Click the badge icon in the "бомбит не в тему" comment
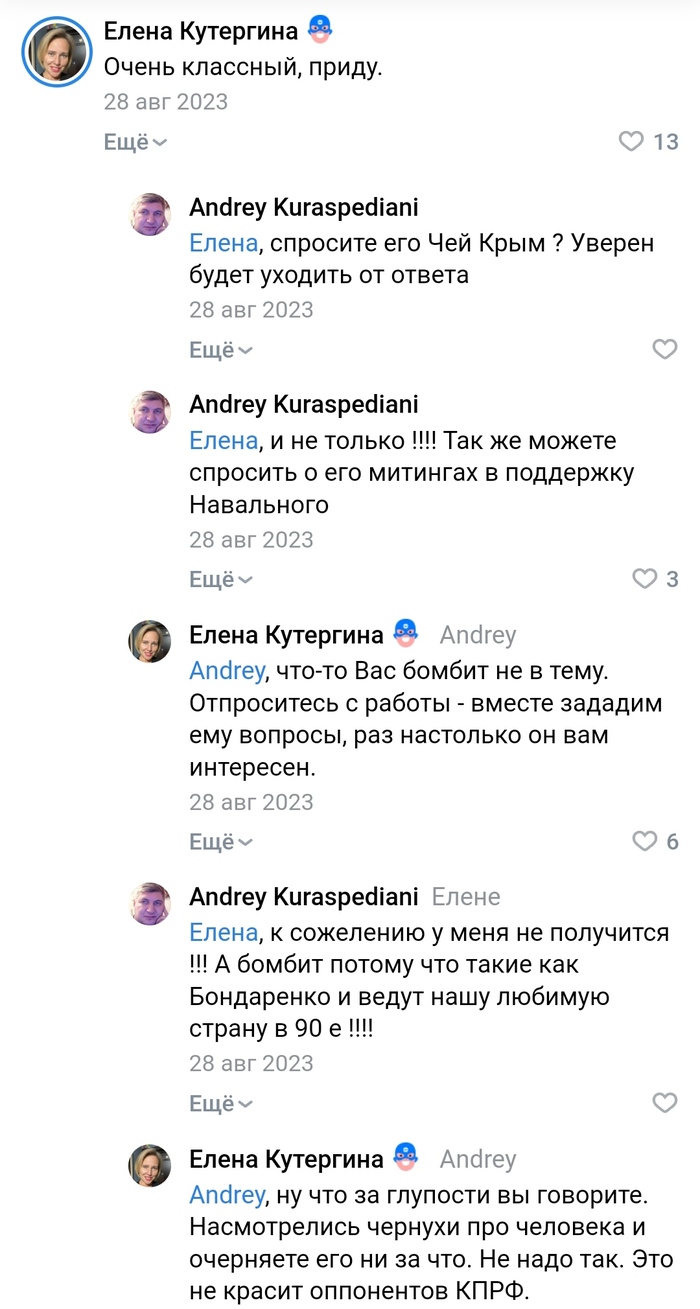This screenshot has width=700, height=1309. (x=405, y=633)
